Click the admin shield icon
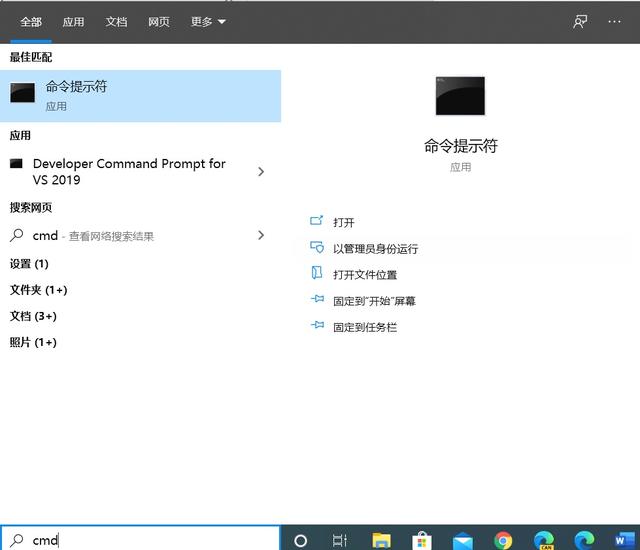Image resolution: width=640 pixels, height=550 pixels. point(317,247)
